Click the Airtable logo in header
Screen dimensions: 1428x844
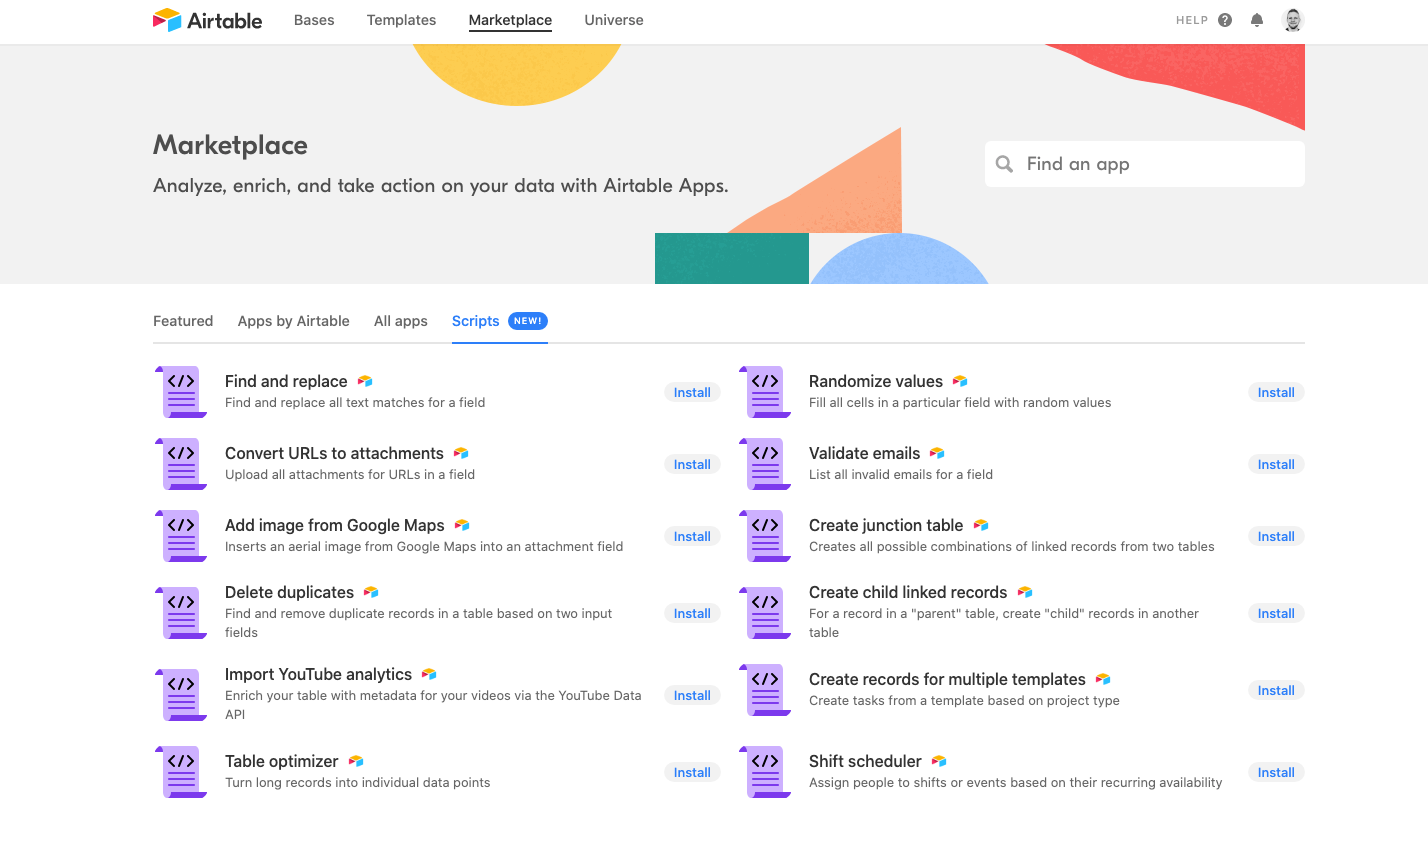click(207, 20)
